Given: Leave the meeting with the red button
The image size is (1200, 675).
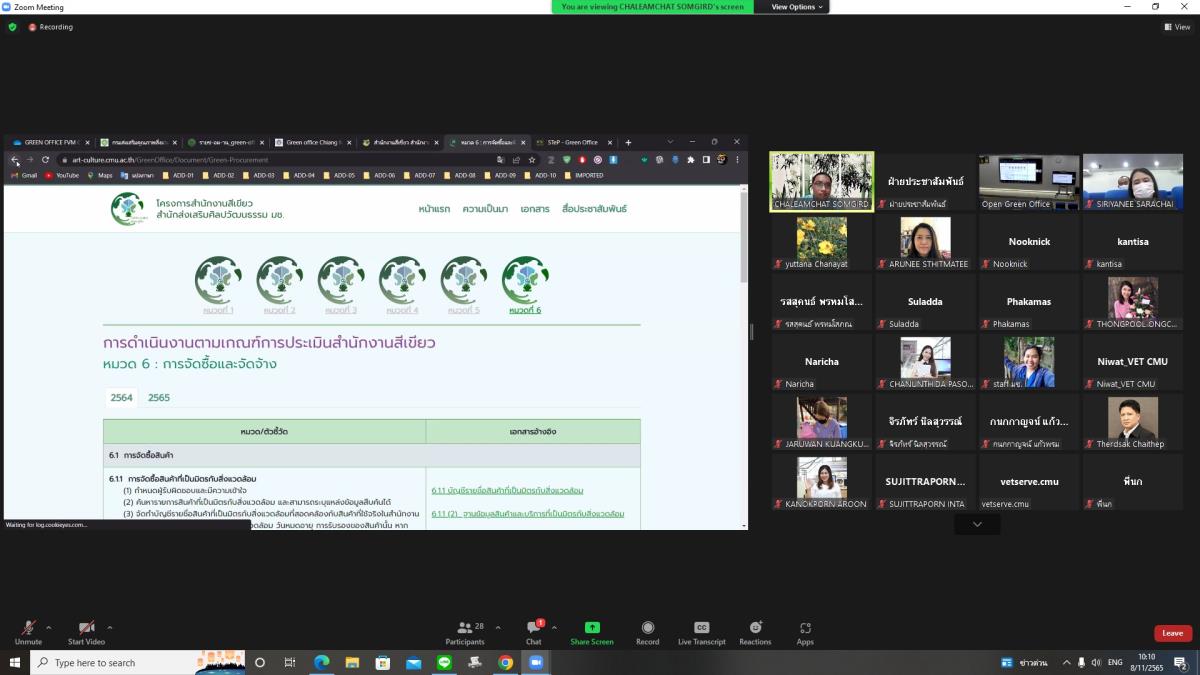Looking at the screenshot, I should click(1172, 633).
